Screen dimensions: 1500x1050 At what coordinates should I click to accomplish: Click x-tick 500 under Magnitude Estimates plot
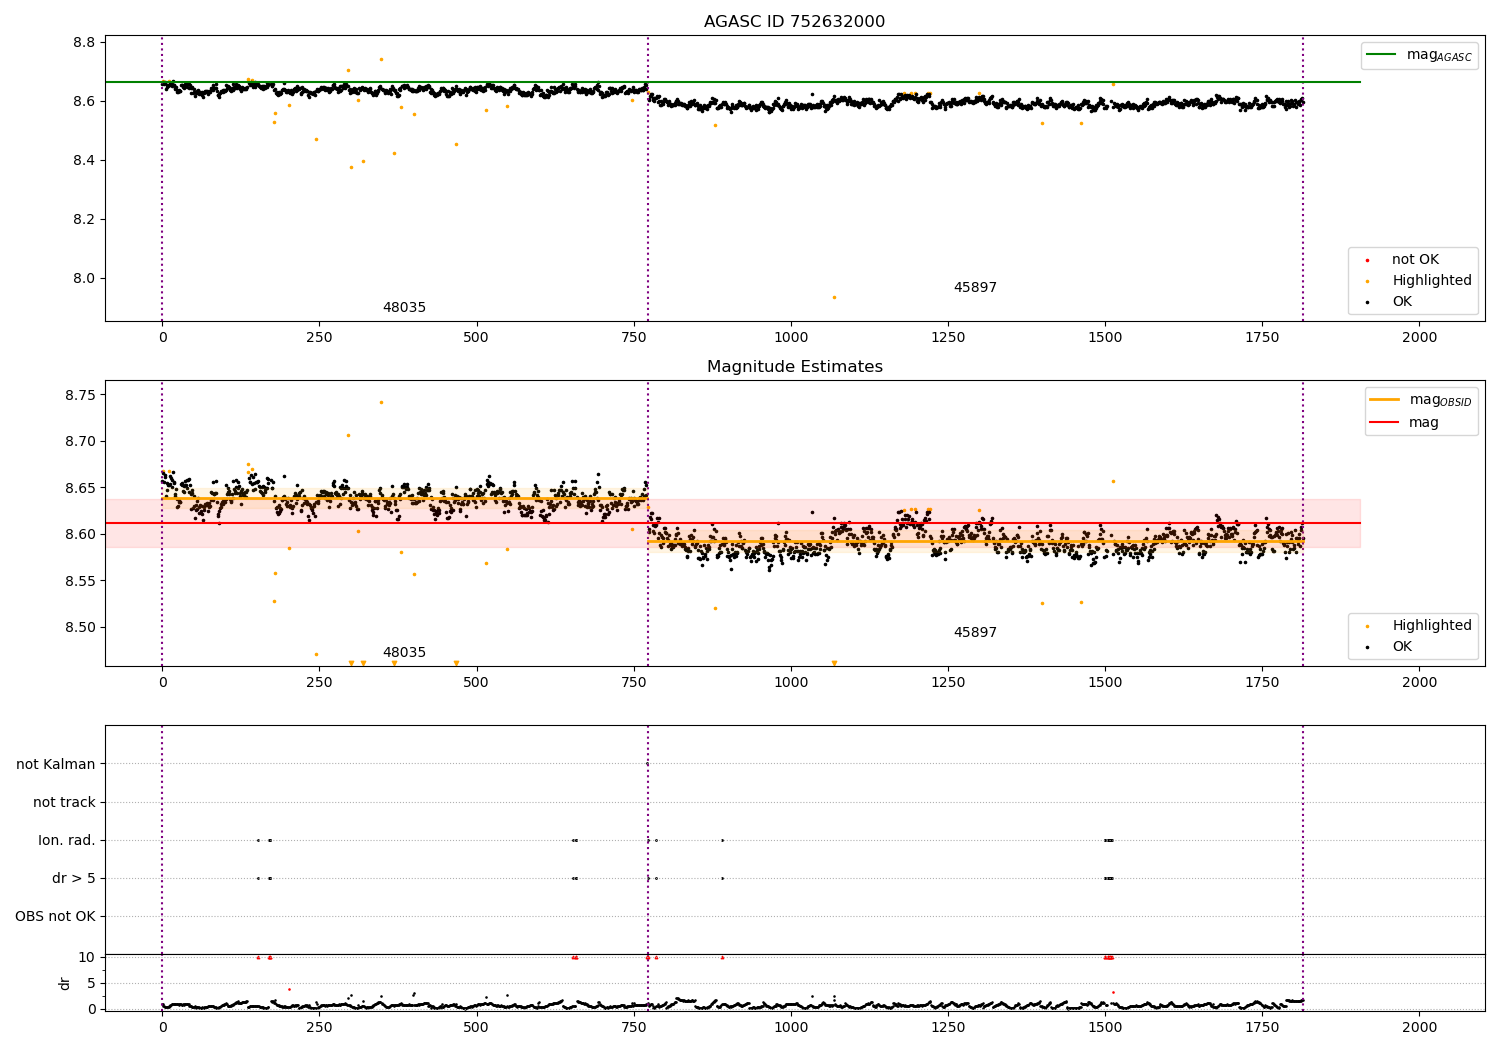click(x=476, y=683)
